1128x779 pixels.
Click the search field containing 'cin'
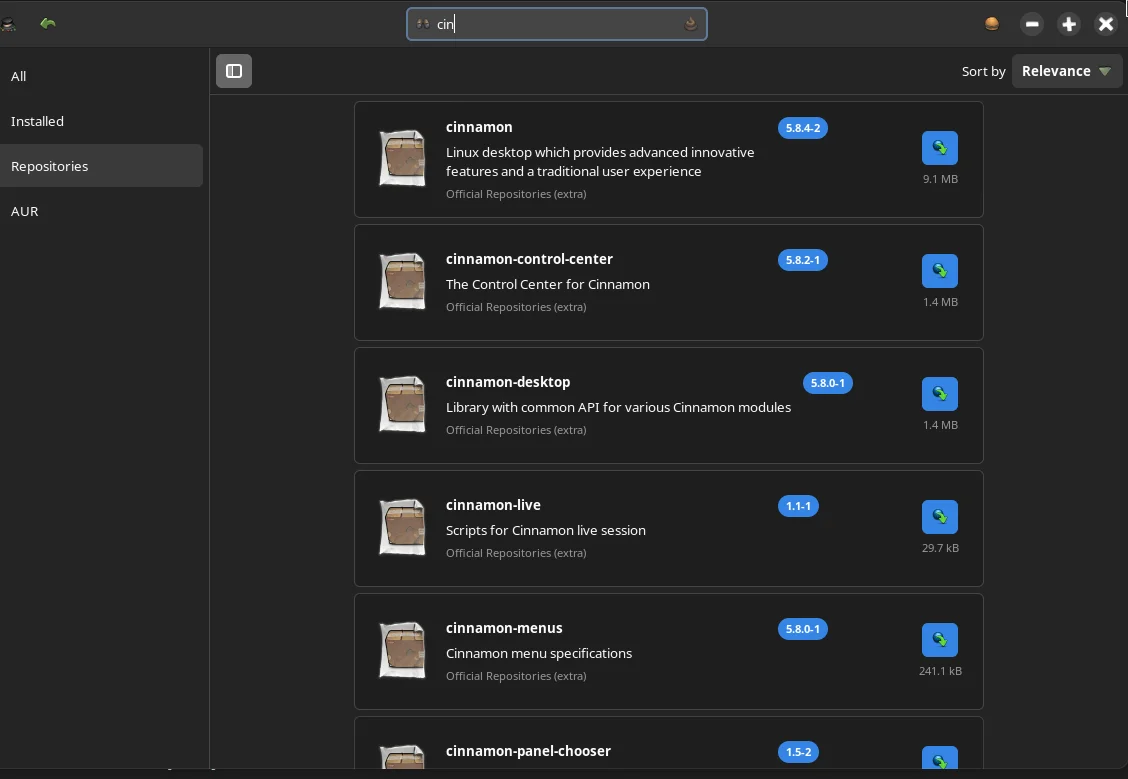coord(556,24)
